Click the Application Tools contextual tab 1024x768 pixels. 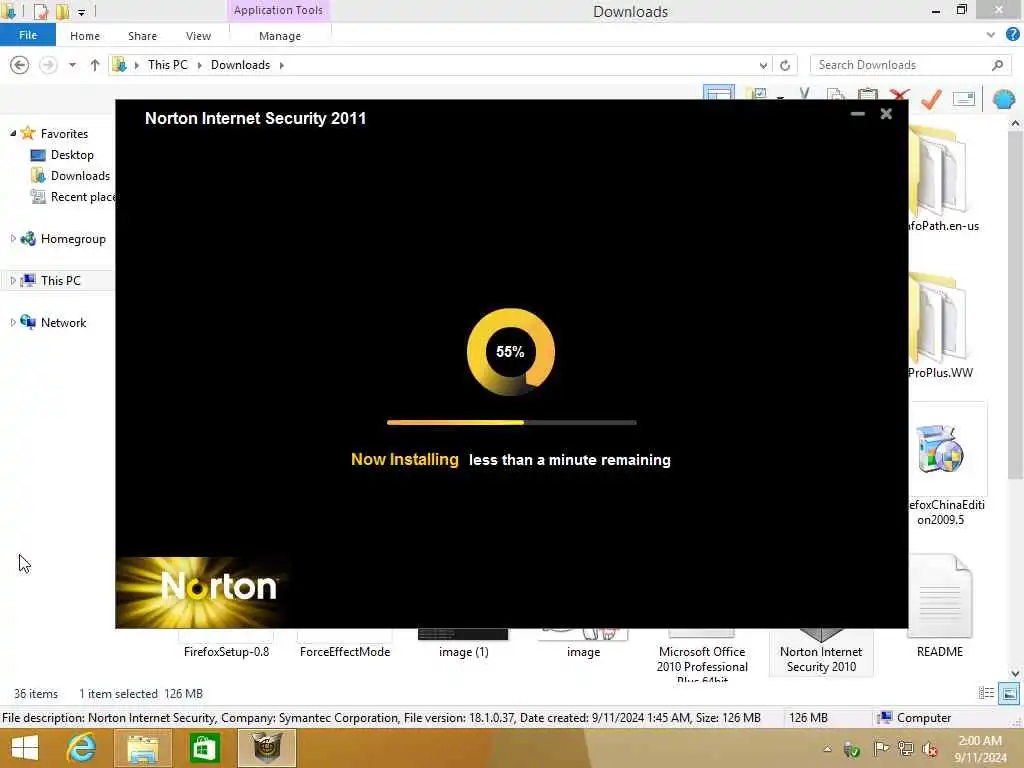(x=278, y=10)
